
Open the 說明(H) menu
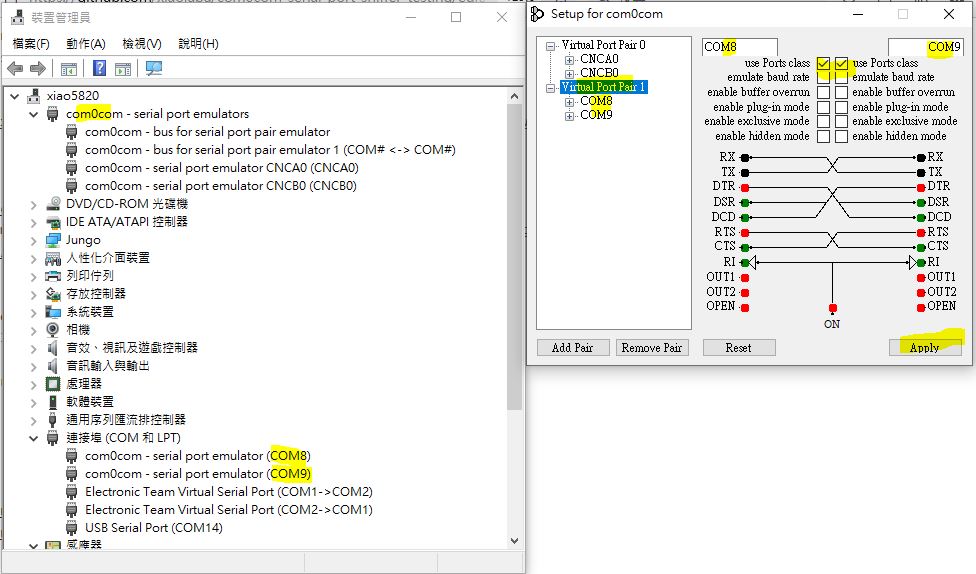[x=199, y=44]
